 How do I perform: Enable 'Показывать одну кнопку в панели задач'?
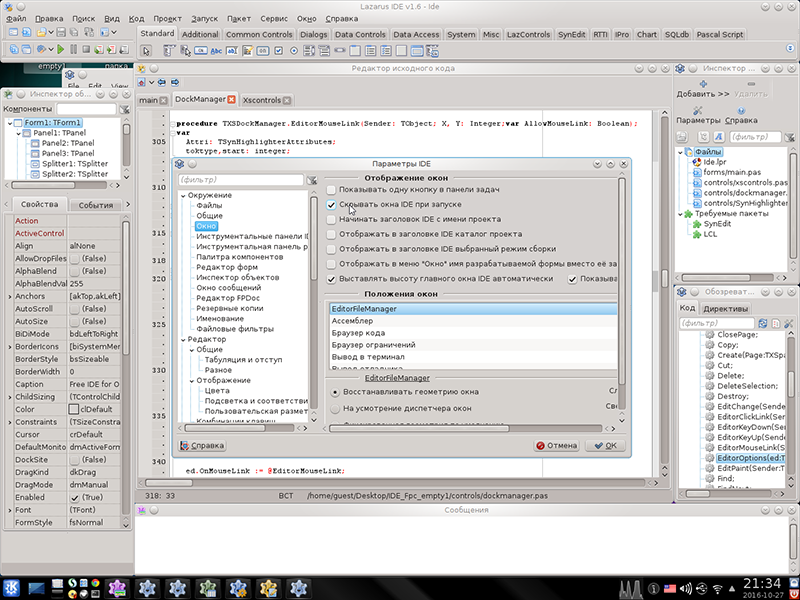point(331,190)
